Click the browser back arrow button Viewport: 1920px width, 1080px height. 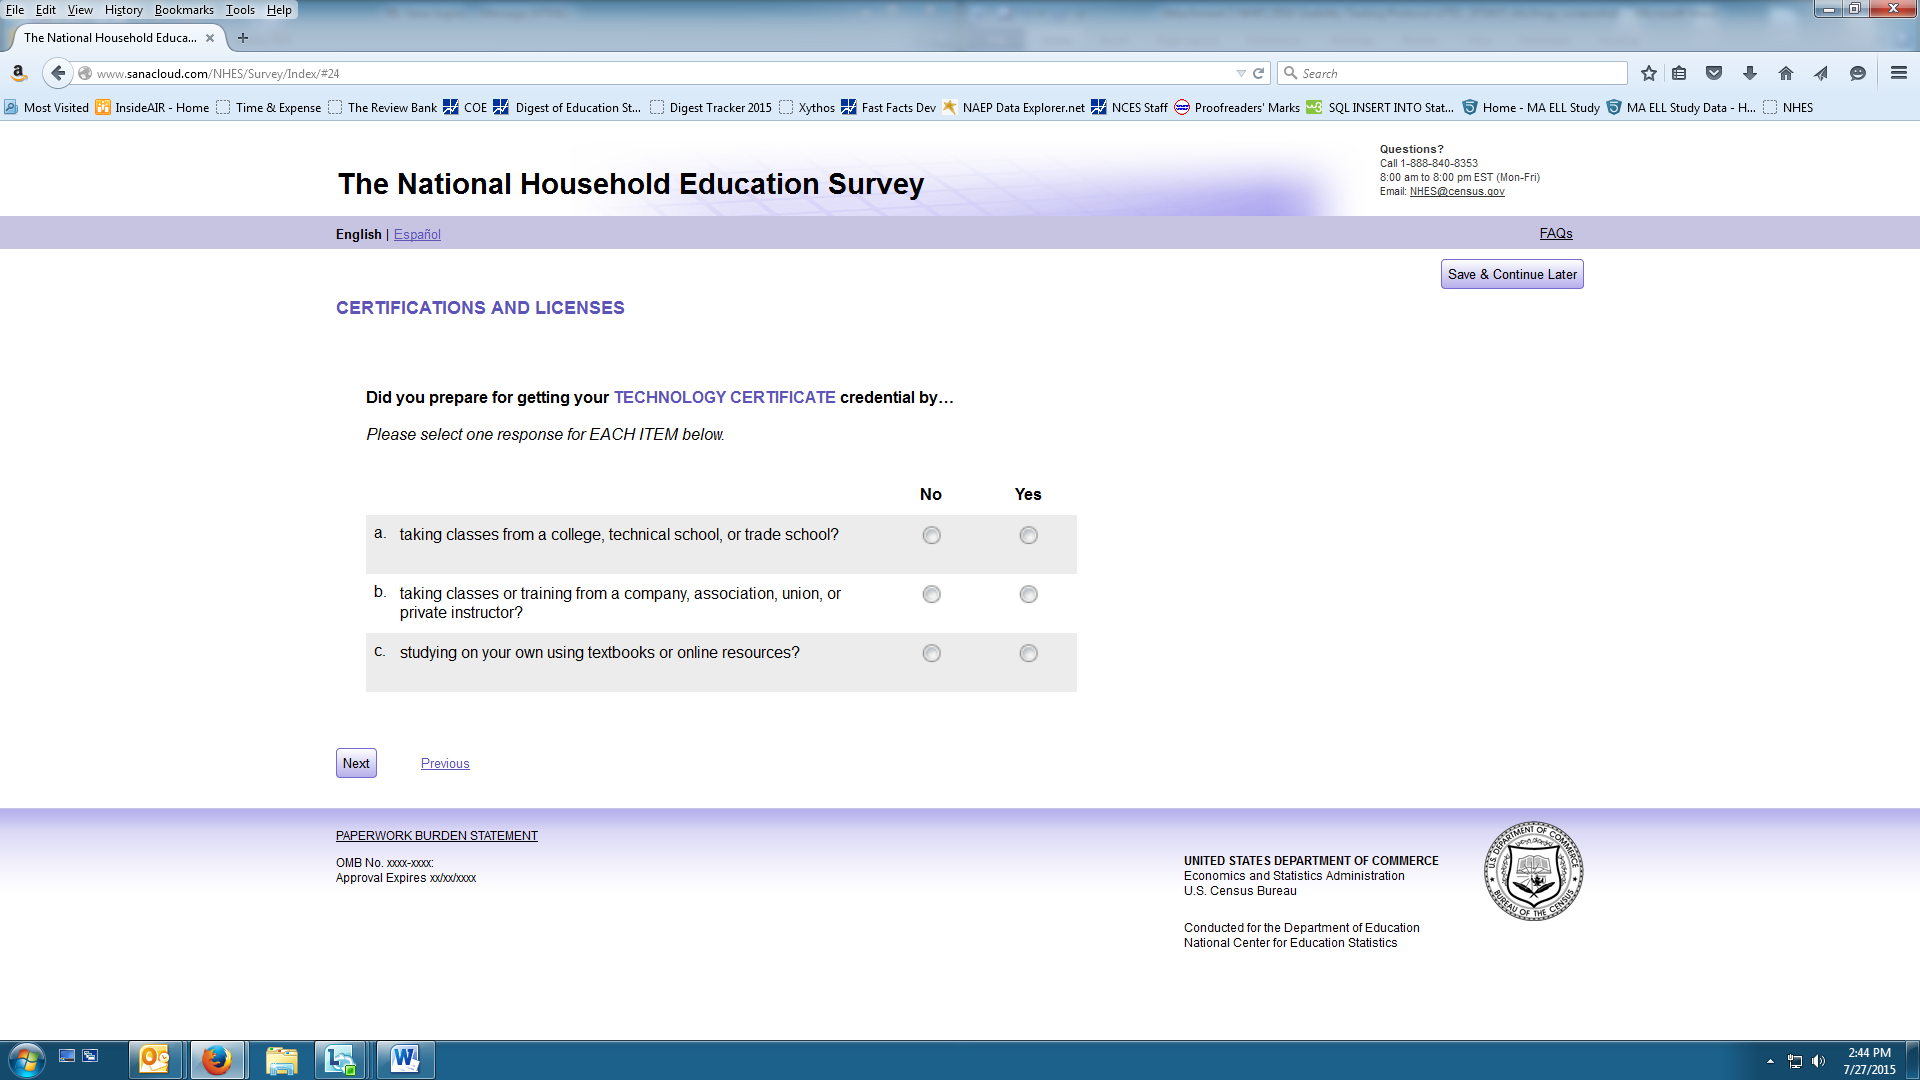[x=58, y=73]
